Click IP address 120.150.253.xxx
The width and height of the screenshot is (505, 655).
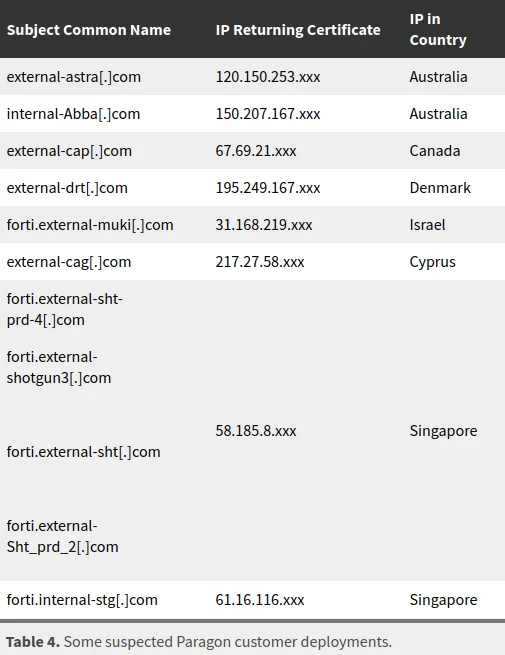[268, 77]
